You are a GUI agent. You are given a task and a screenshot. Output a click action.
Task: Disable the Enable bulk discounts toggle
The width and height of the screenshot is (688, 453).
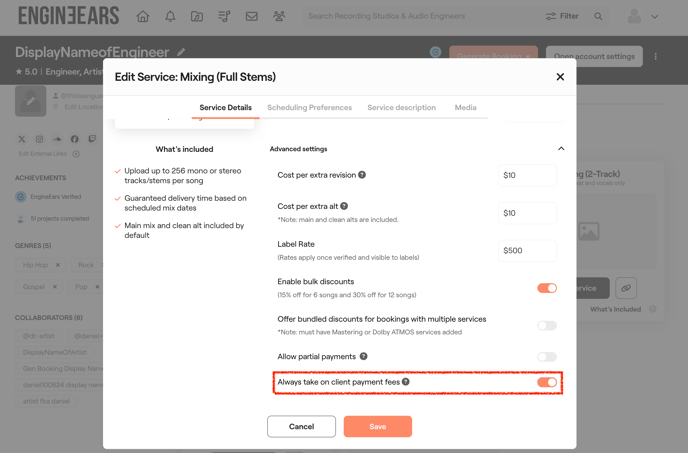pyautogui.click(x=546, y=288)
